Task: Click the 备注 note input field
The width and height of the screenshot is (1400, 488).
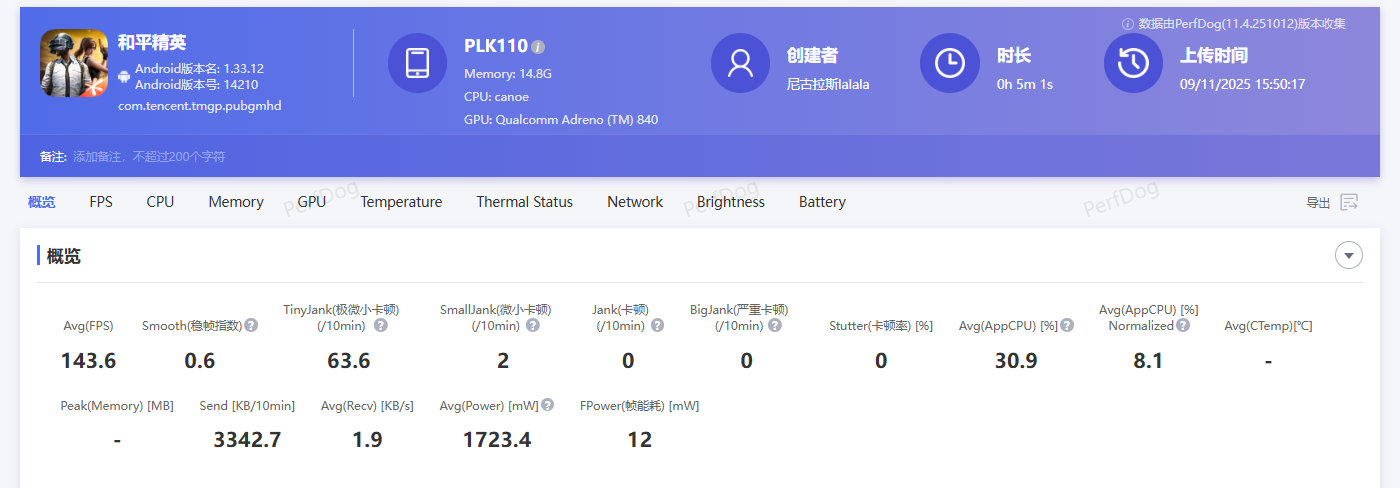Action: (150, 157)
